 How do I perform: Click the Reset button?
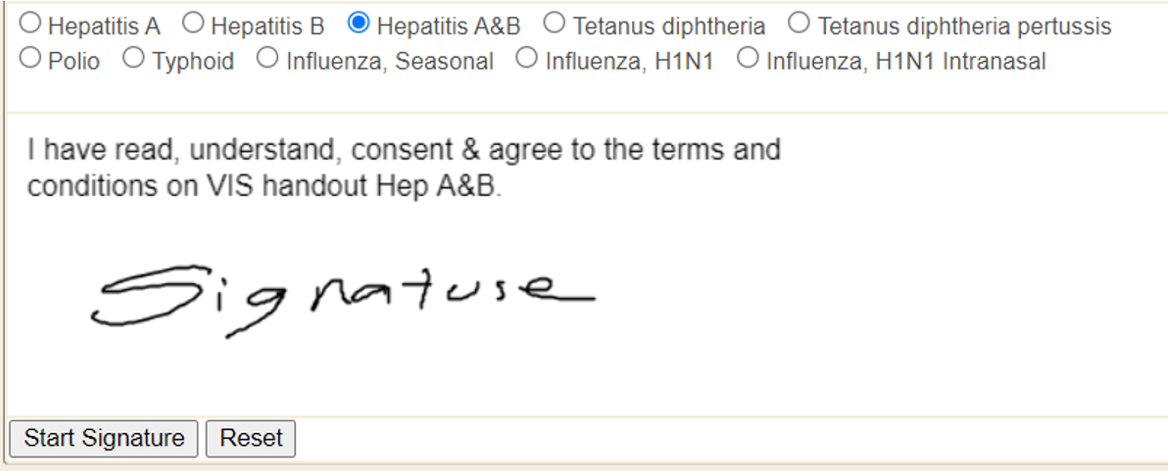pos(251,438)
